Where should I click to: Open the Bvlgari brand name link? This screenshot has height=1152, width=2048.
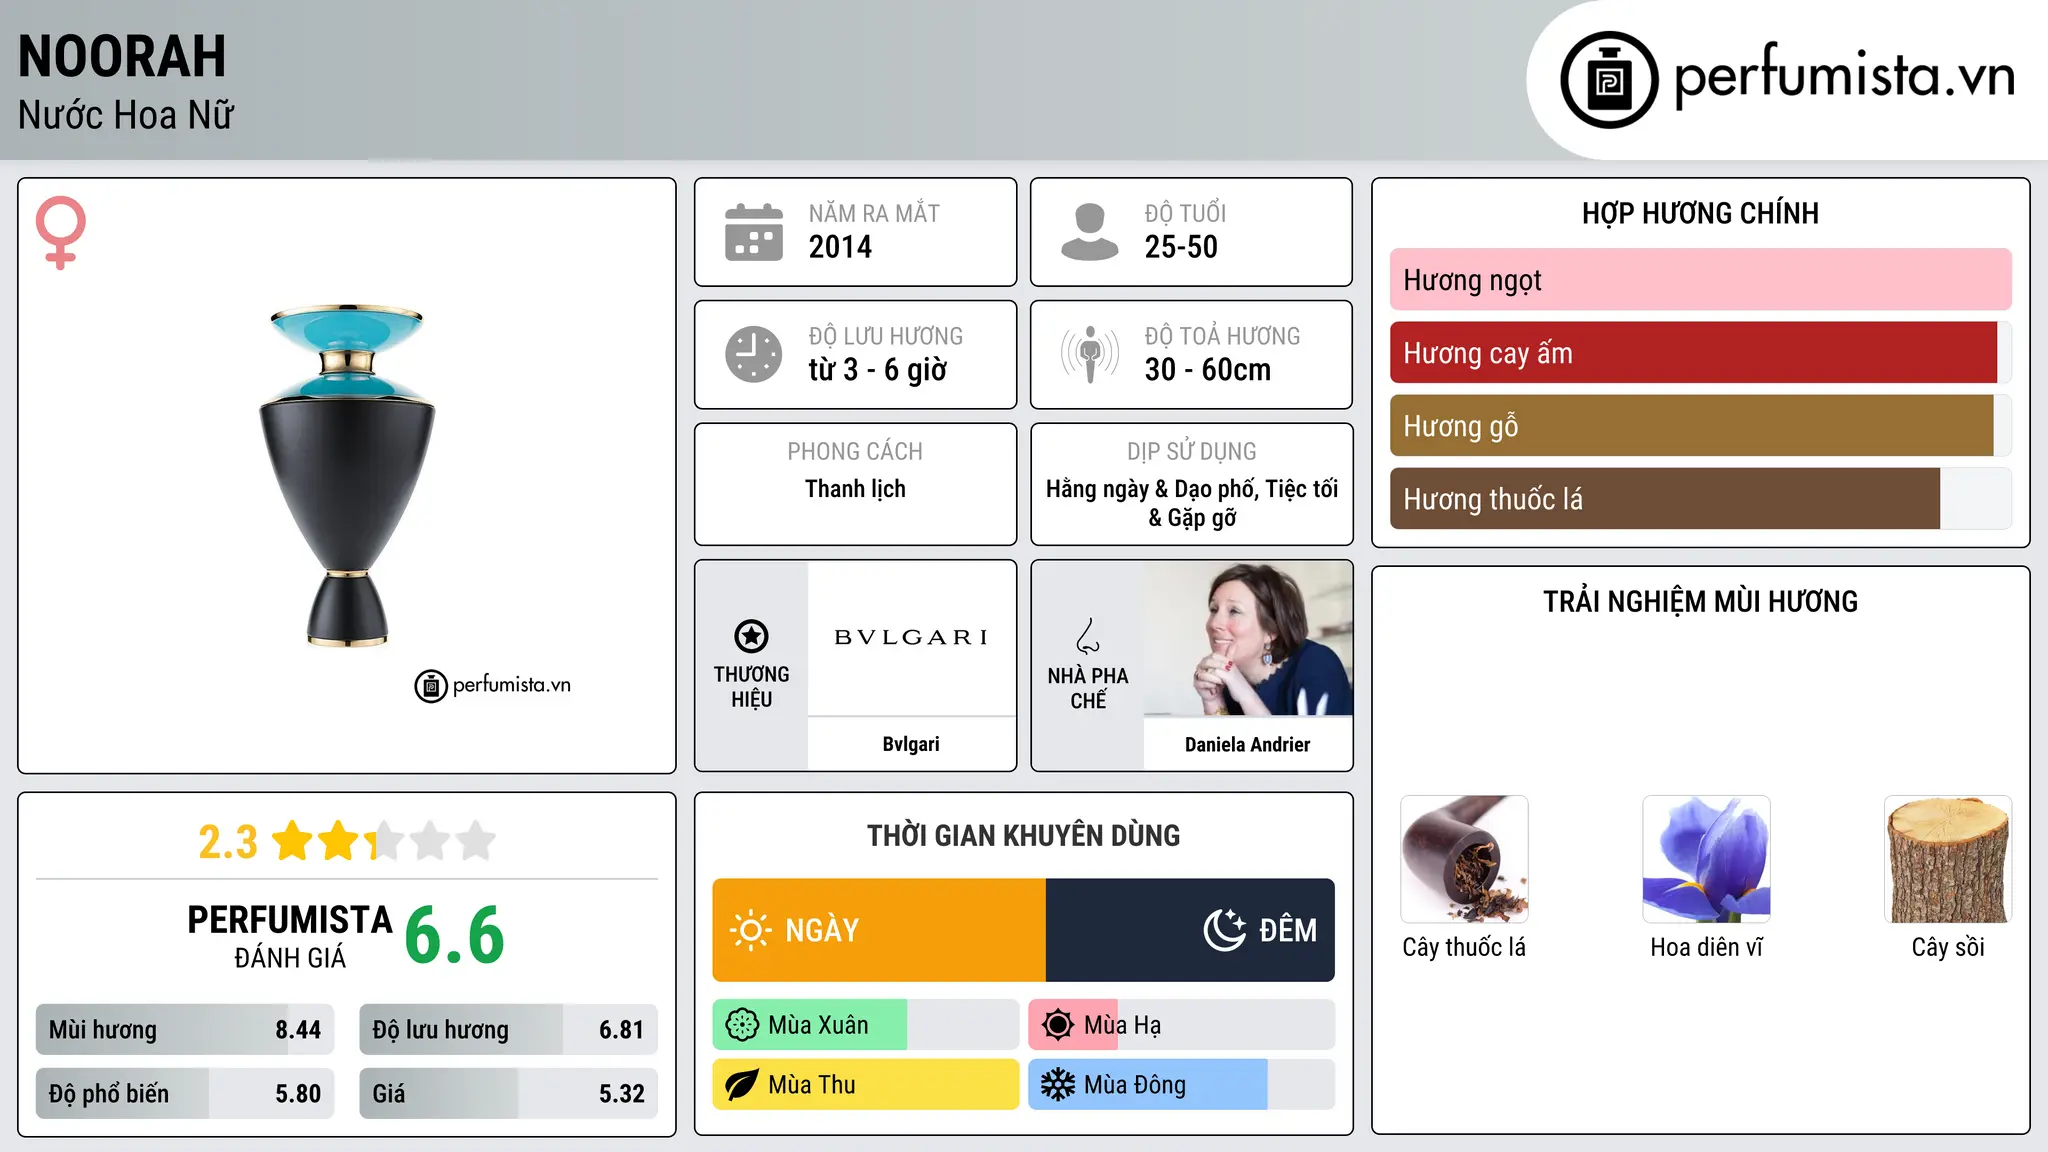pyautogui.click(x=911, y=744)
